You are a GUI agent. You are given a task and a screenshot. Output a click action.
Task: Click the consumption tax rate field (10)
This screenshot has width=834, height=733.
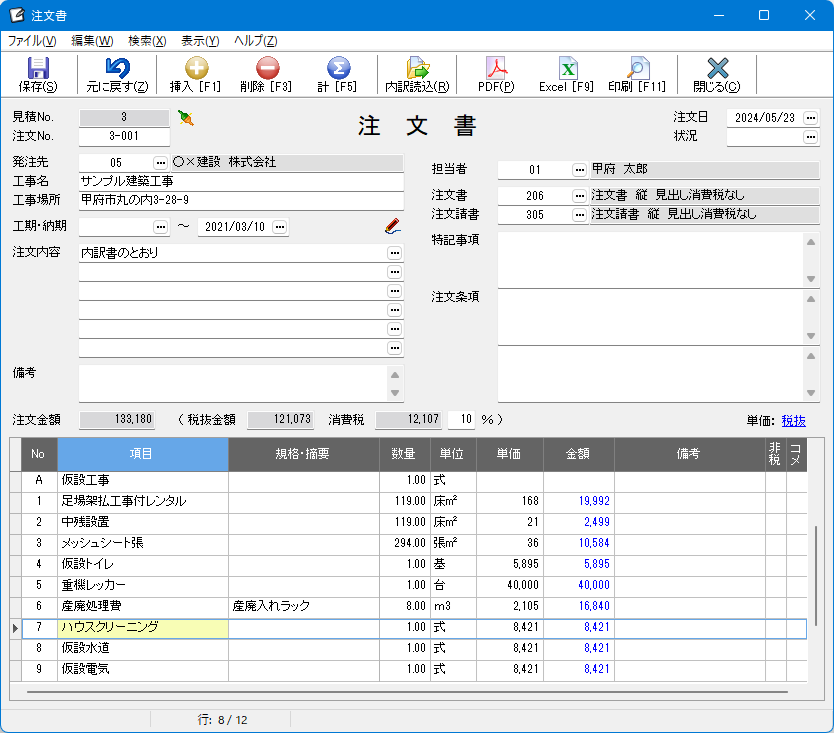point(461,420)
